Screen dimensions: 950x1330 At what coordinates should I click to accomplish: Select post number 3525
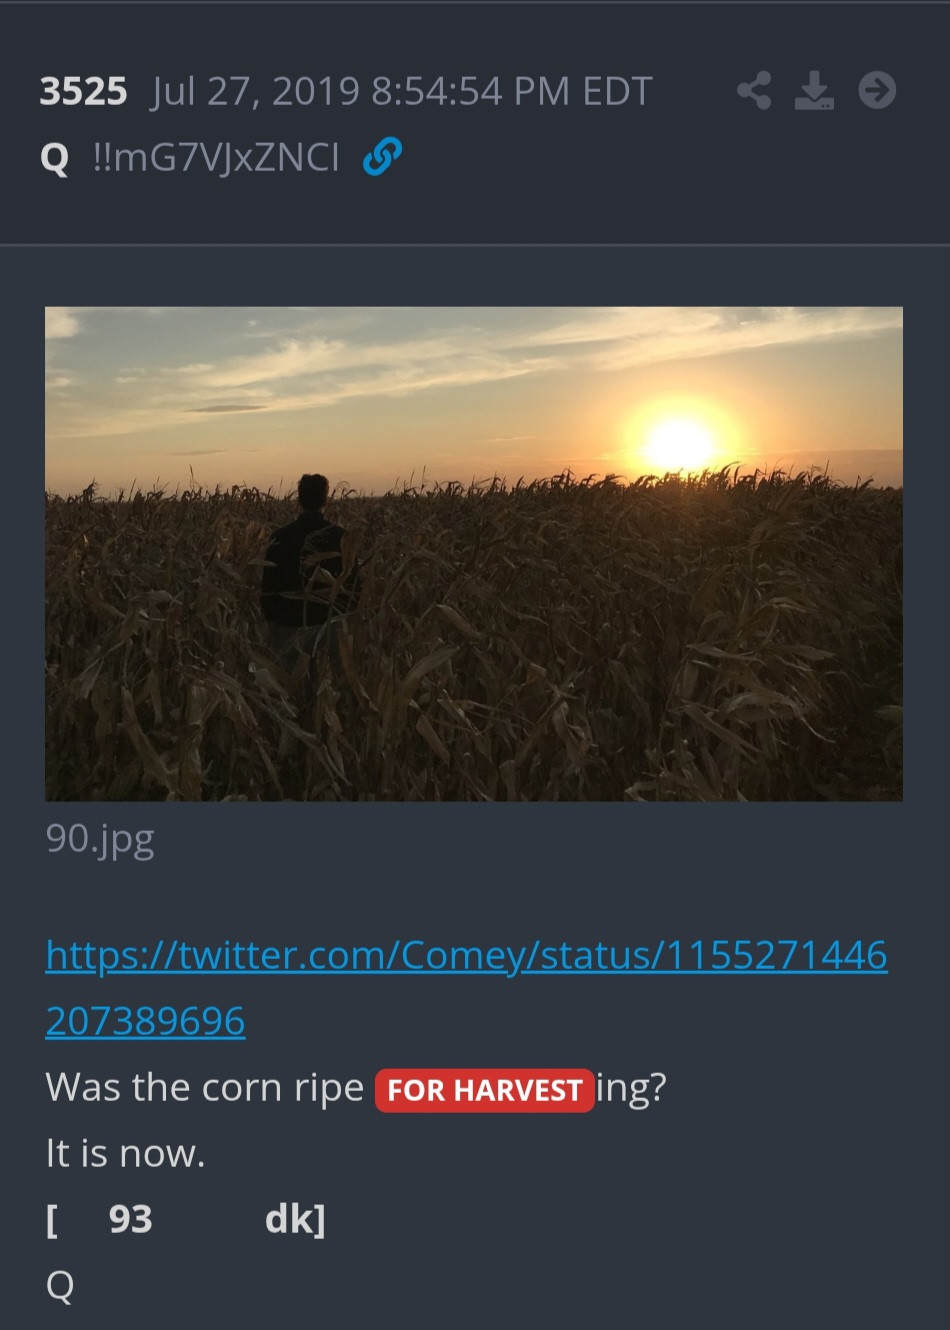pos(83,92)
